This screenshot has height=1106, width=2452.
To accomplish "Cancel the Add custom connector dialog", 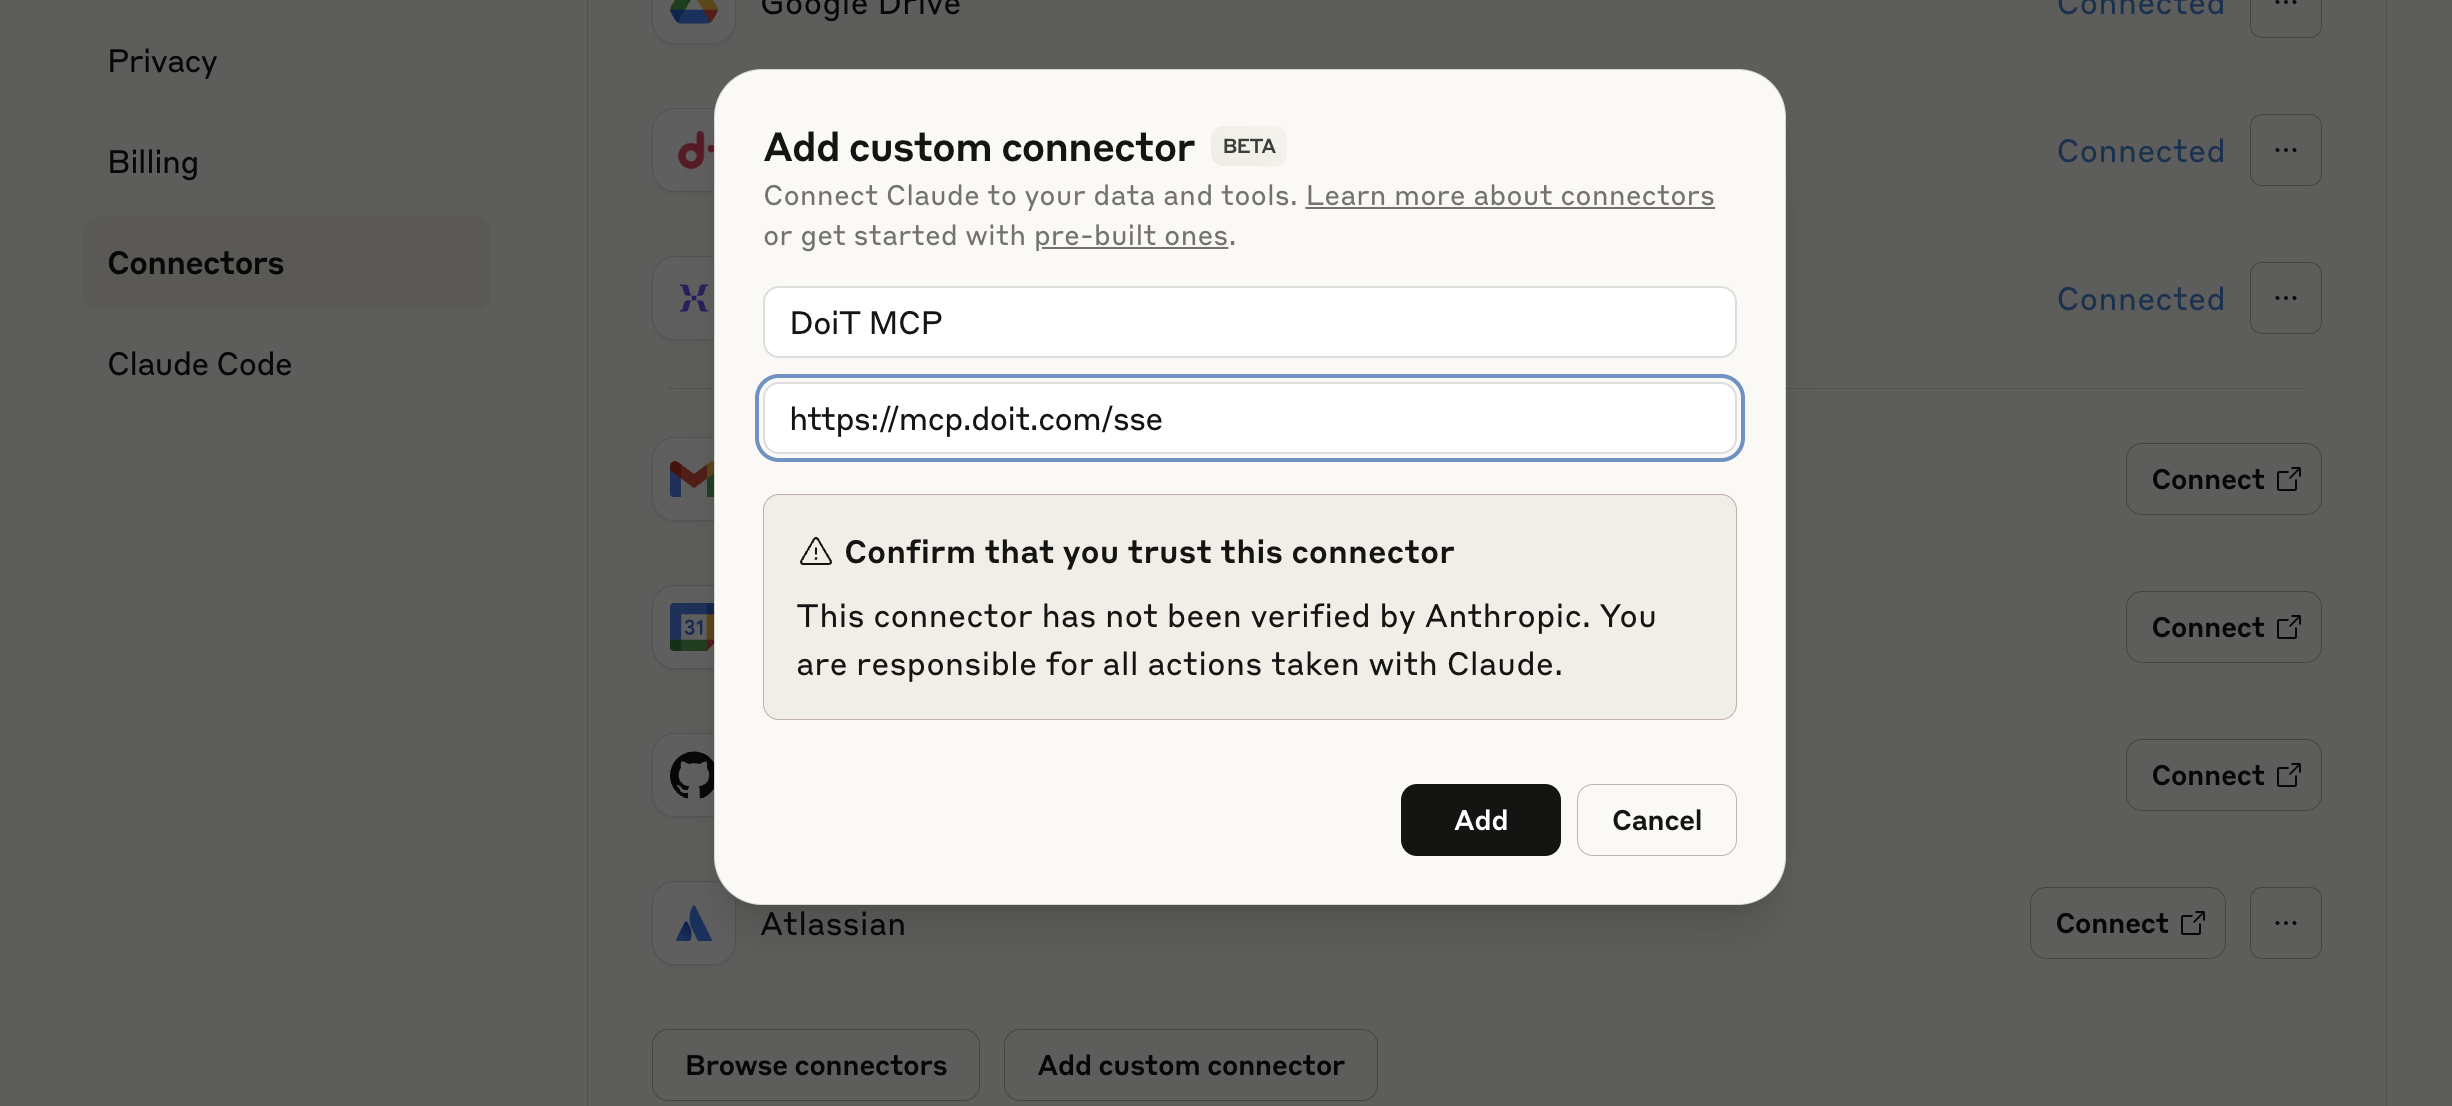I will pos(1656,820).
